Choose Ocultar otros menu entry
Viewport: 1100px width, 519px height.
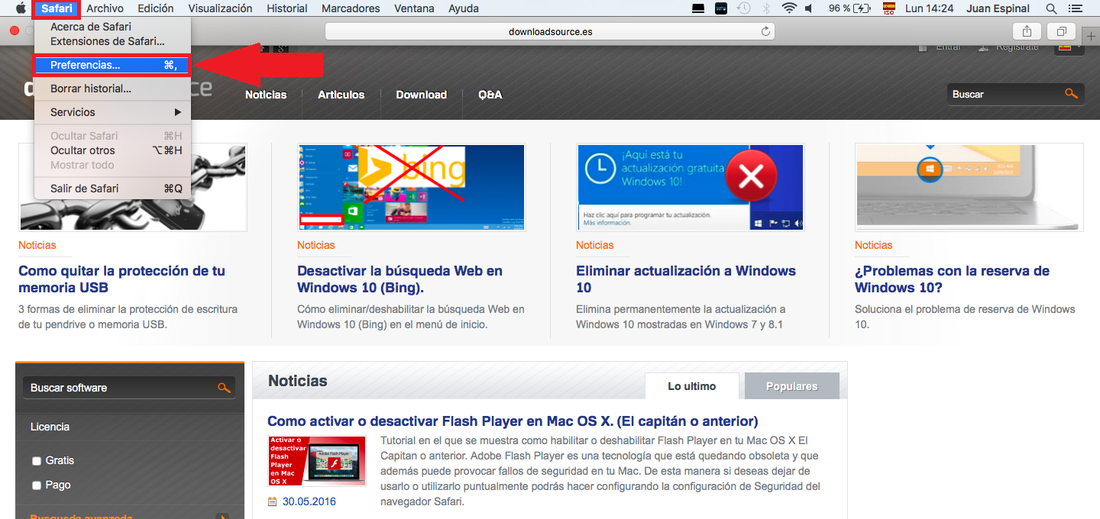[112, 150]
